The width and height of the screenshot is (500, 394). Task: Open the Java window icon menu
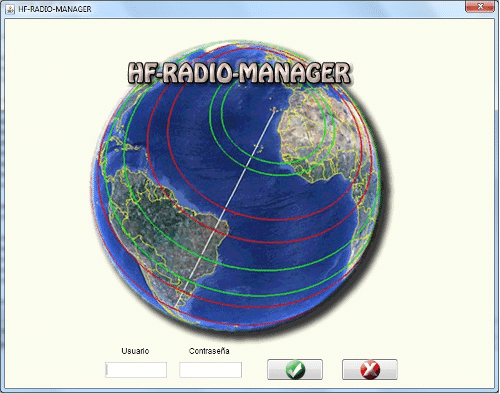[10, 9]
